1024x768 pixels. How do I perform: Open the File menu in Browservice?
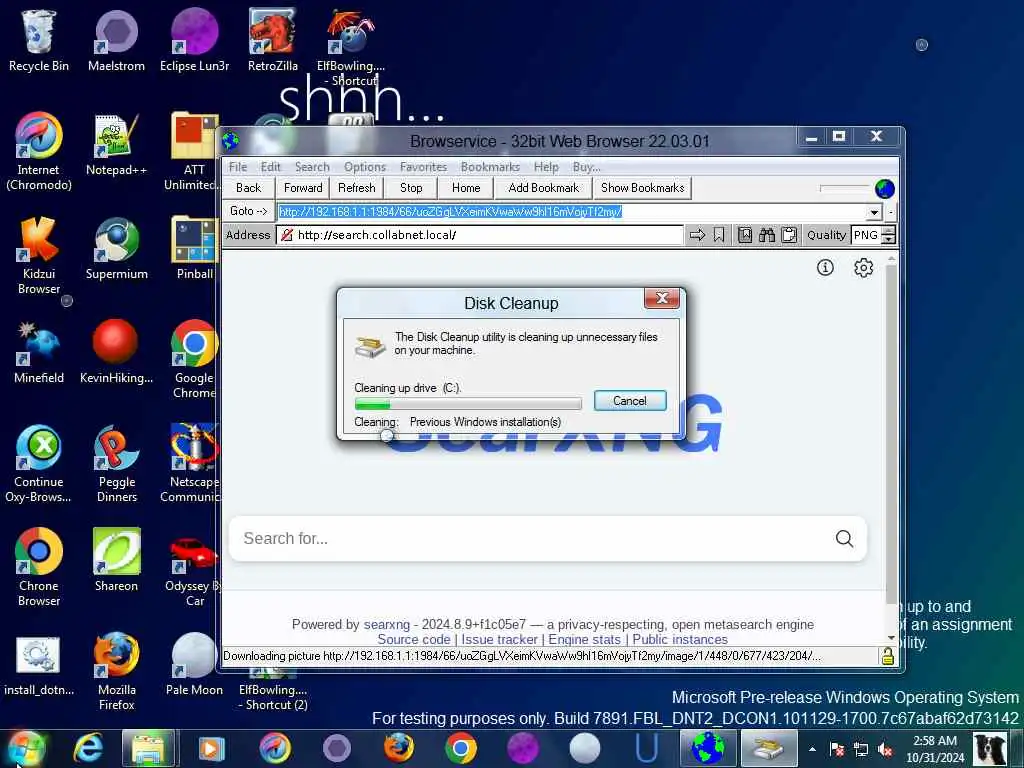[x=238, y=167]
